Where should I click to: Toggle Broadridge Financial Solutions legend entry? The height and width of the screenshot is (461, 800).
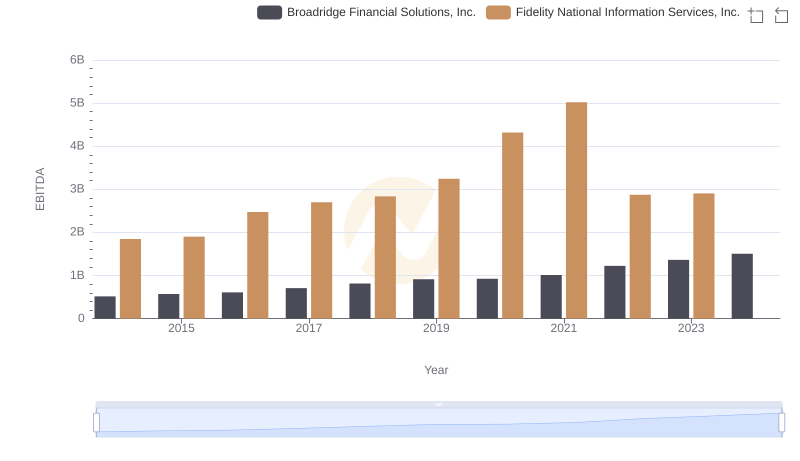coord(366,12)
